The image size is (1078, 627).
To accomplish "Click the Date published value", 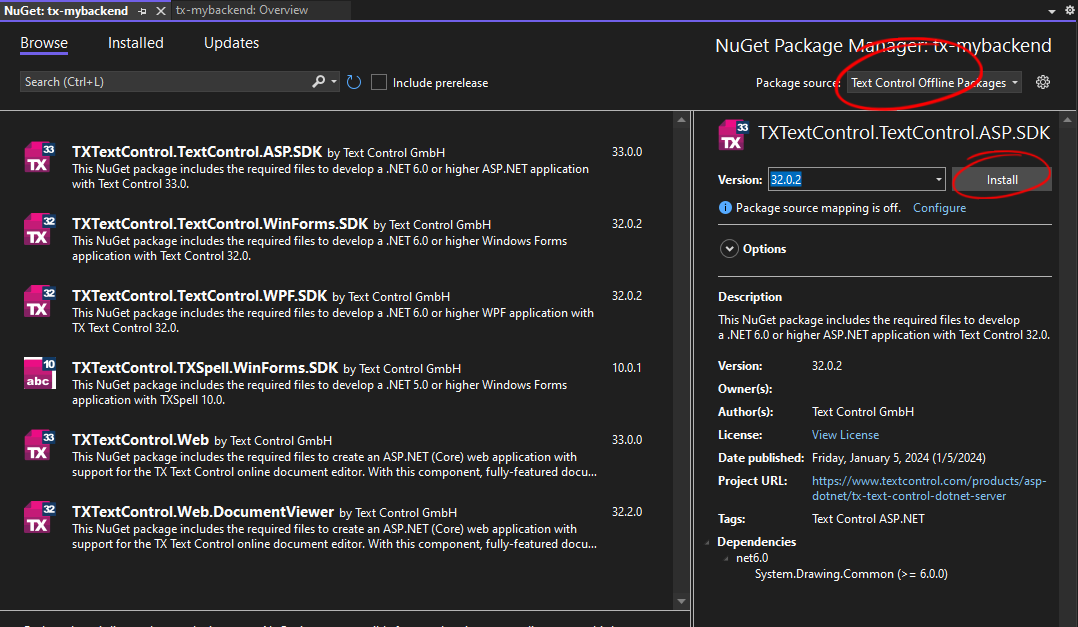I will (x=899, y=458).
